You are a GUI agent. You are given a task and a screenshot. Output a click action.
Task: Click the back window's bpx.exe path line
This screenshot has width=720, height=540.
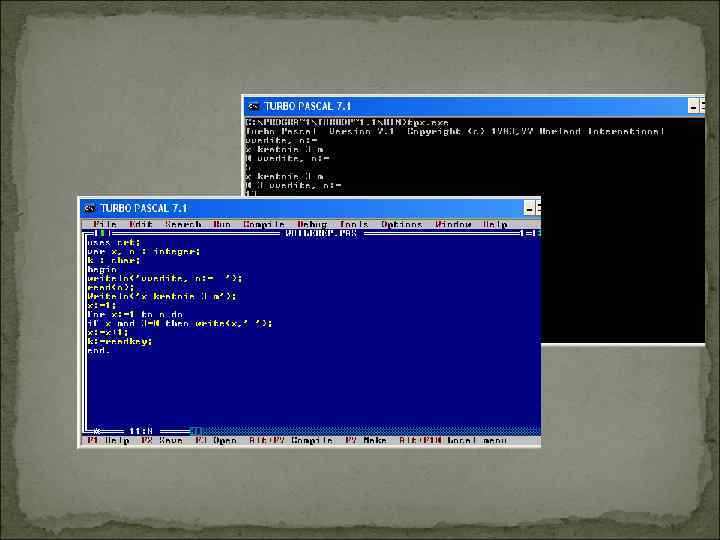click(x=347, y=123)
